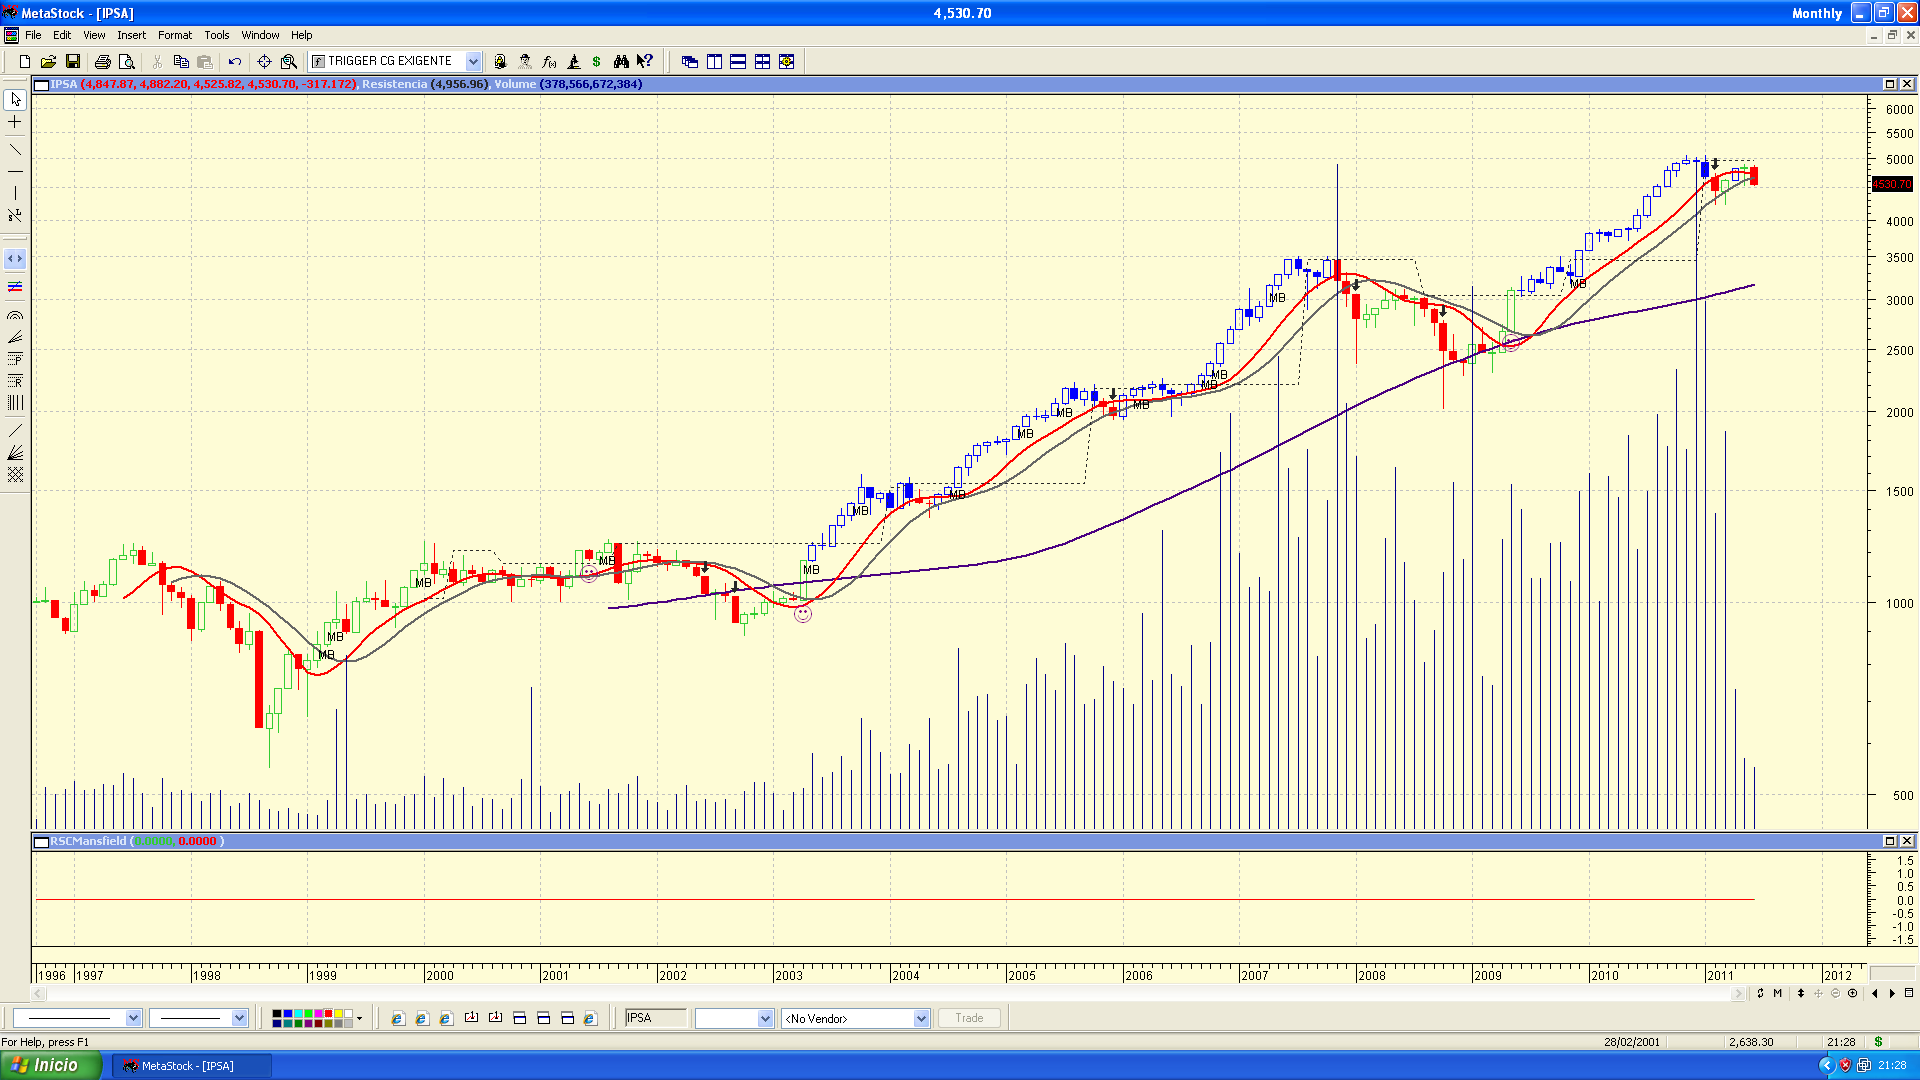The image size is (1920, 1080).
Task: Click the Open file folder icon
Action: [x=48, y=62]
